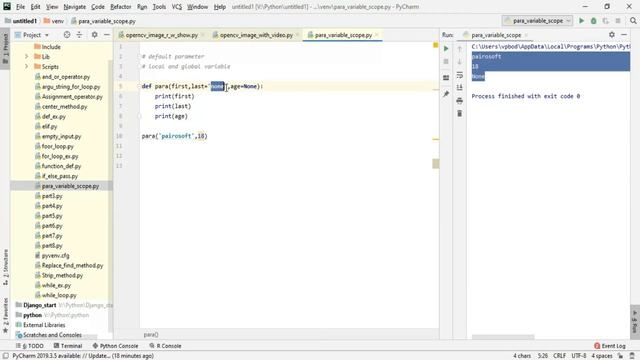Switch to opencv_image_with_video.py tab

[x=256, y=35]
